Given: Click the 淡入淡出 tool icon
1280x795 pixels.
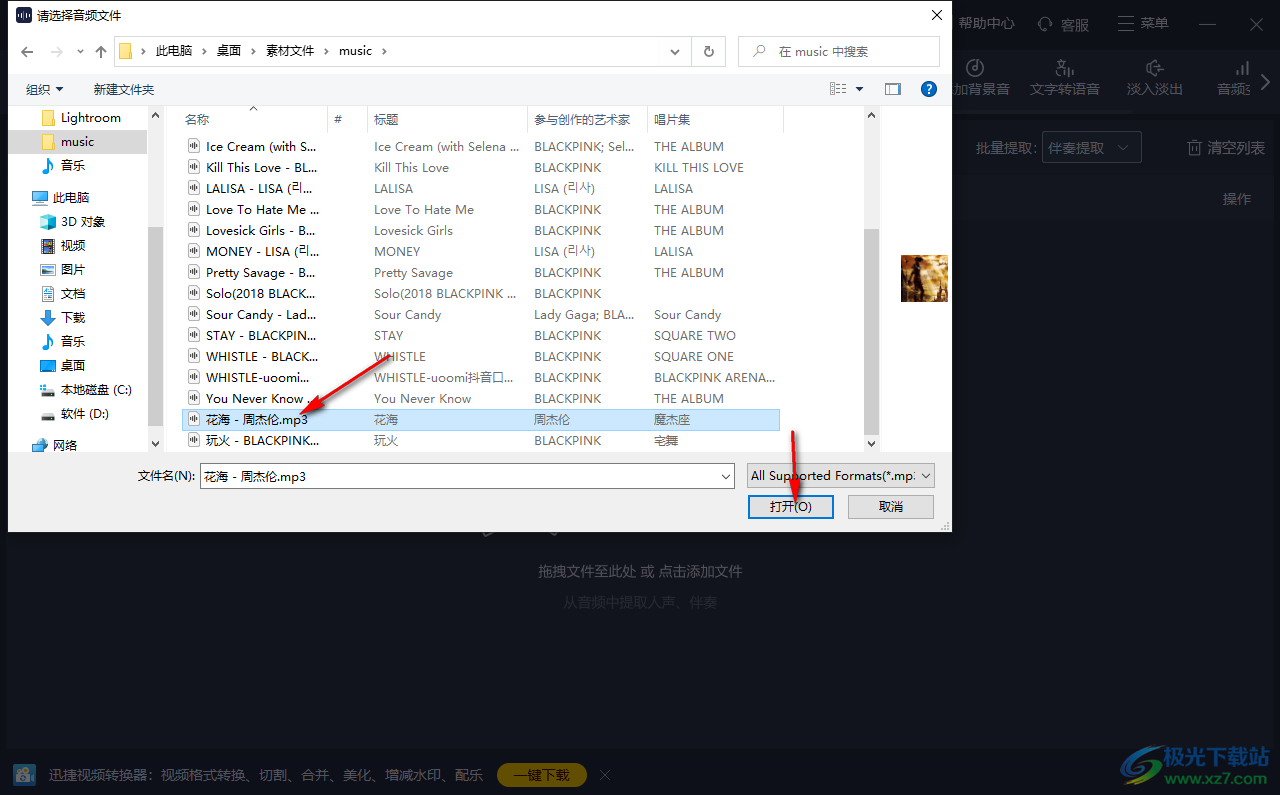Looking at the screenshot, I should (1155, 68).
